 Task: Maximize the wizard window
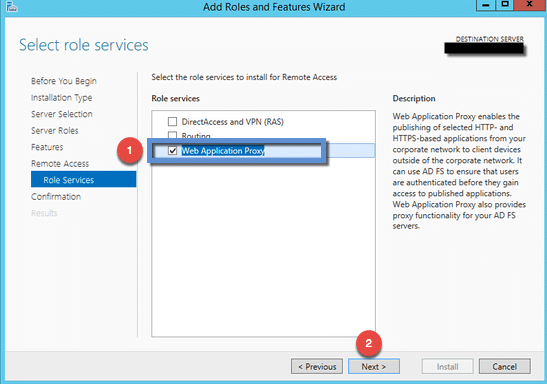click(505, 5)
